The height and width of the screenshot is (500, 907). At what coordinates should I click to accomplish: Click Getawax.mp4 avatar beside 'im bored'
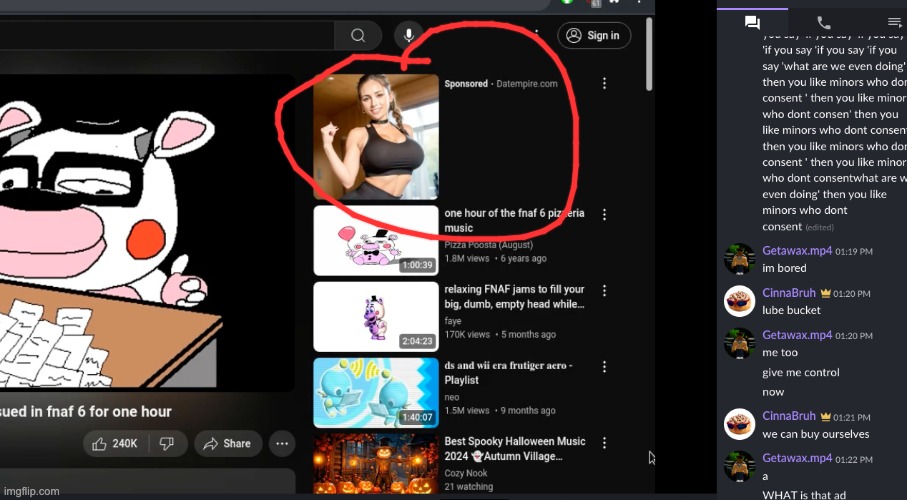coord(739,259)
